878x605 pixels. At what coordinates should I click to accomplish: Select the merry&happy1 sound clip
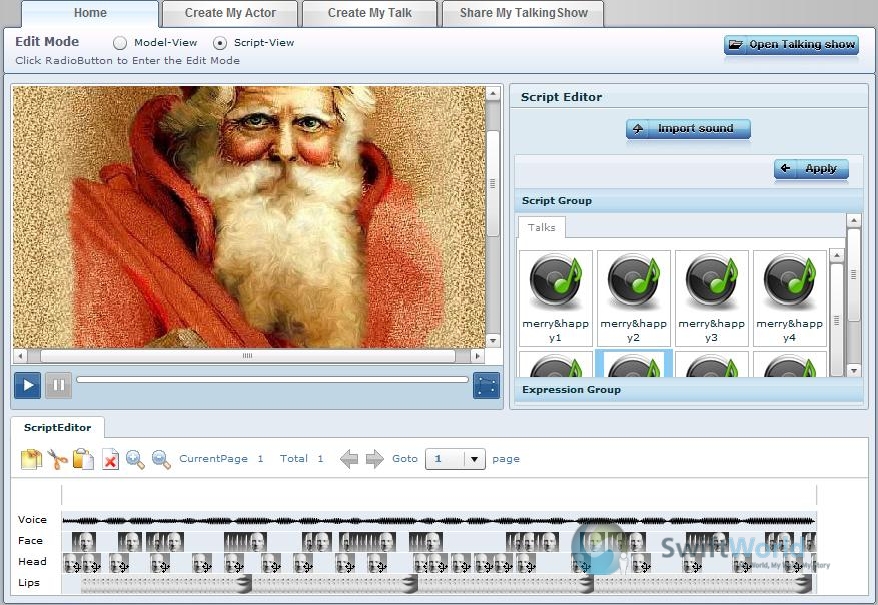tap(555, 298)
